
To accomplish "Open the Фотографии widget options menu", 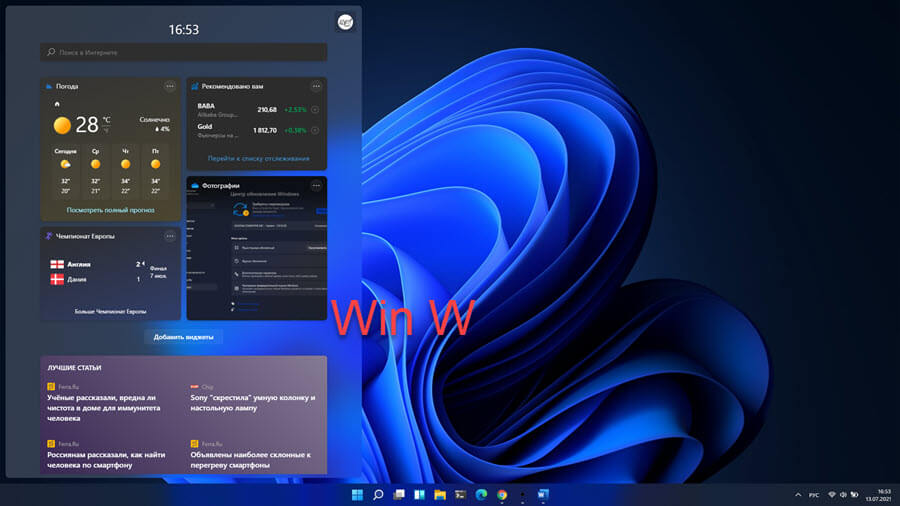I will (x=316, y=185).
